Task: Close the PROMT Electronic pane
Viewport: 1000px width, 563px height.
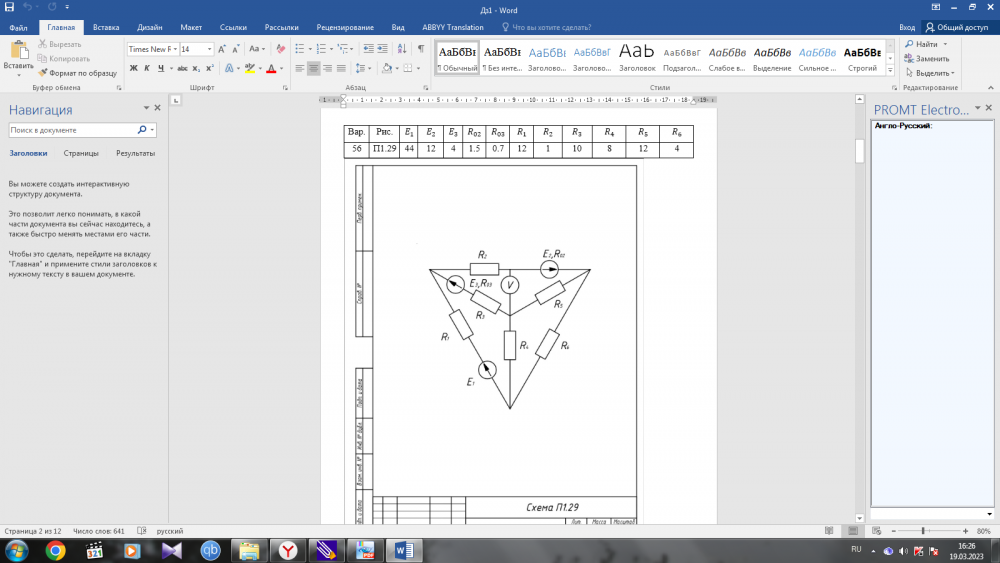Action: (x=989, y=108)
